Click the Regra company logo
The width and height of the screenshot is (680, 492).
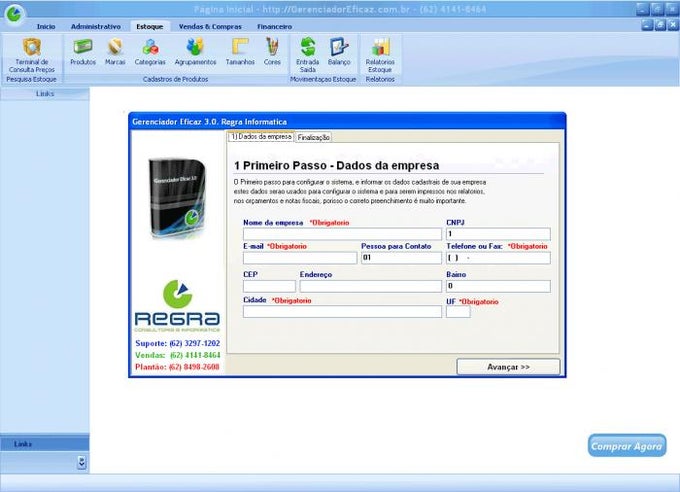point(177,306)
